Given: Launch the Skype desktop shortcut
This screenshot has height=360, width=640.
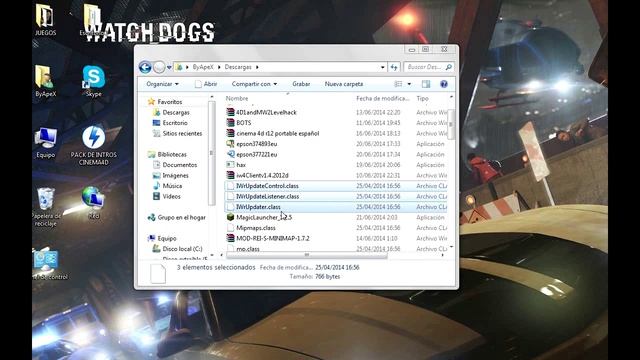Looking at the screenshot, I should point(93,81).
